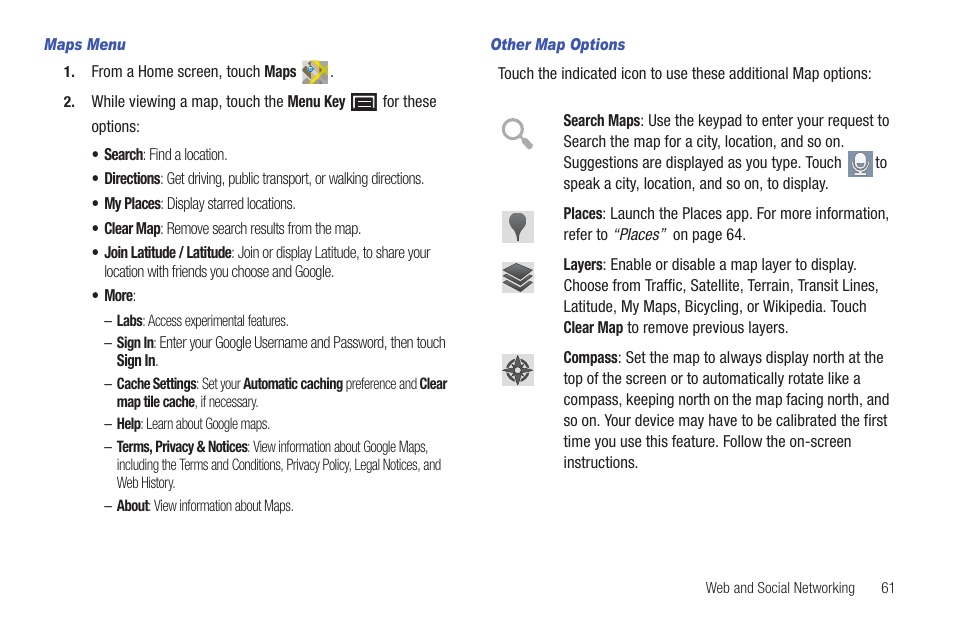954x636 pixels.
Task: Click the Search Maps magnifier icon
Action: point(517,133)
